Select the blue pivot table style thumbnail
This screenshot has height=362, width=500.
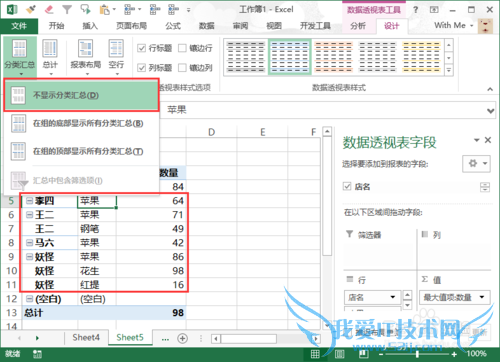(x=290, y=57)
